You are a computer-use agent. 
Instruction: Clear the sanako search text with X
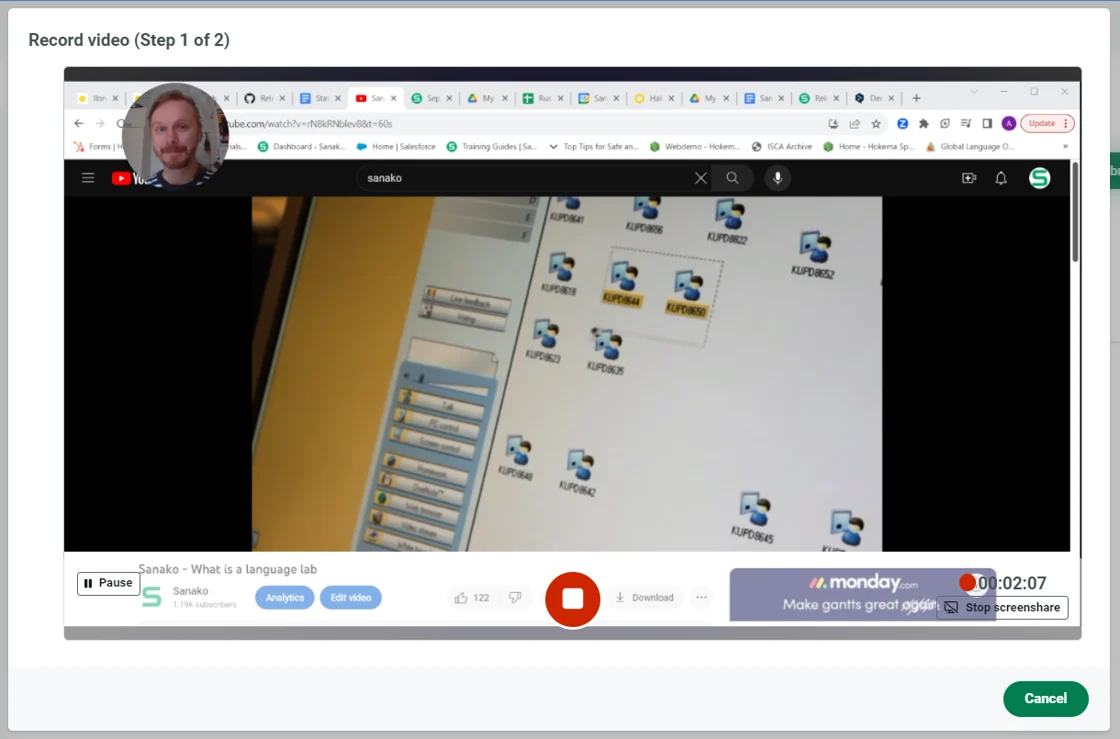pos(700,178)
